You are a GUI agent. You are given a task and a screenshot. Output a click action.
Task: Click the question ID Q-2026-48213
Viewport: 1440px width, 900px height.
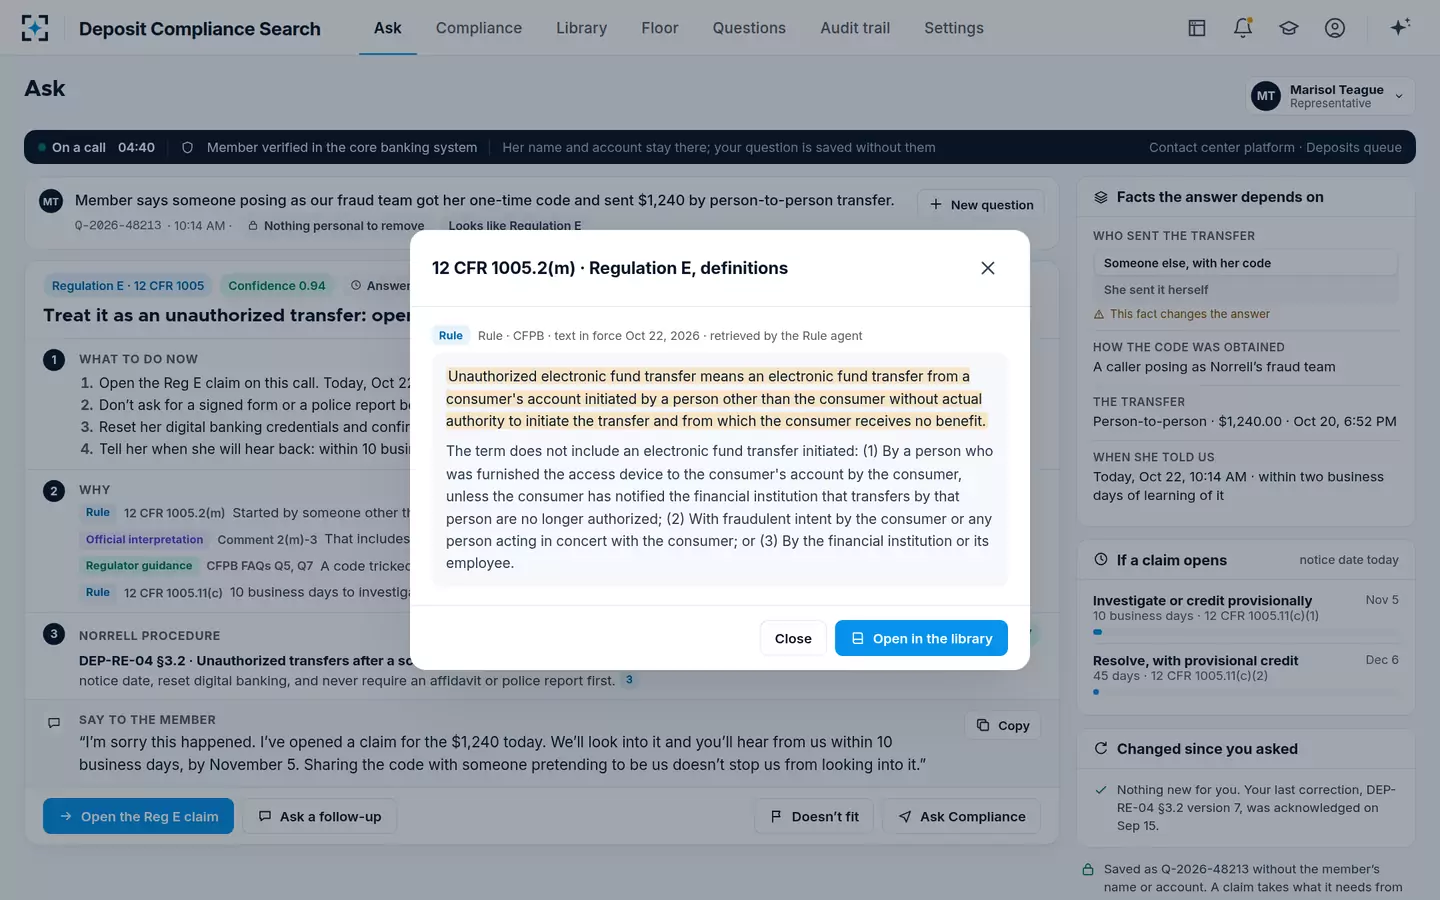click(118, 226)
